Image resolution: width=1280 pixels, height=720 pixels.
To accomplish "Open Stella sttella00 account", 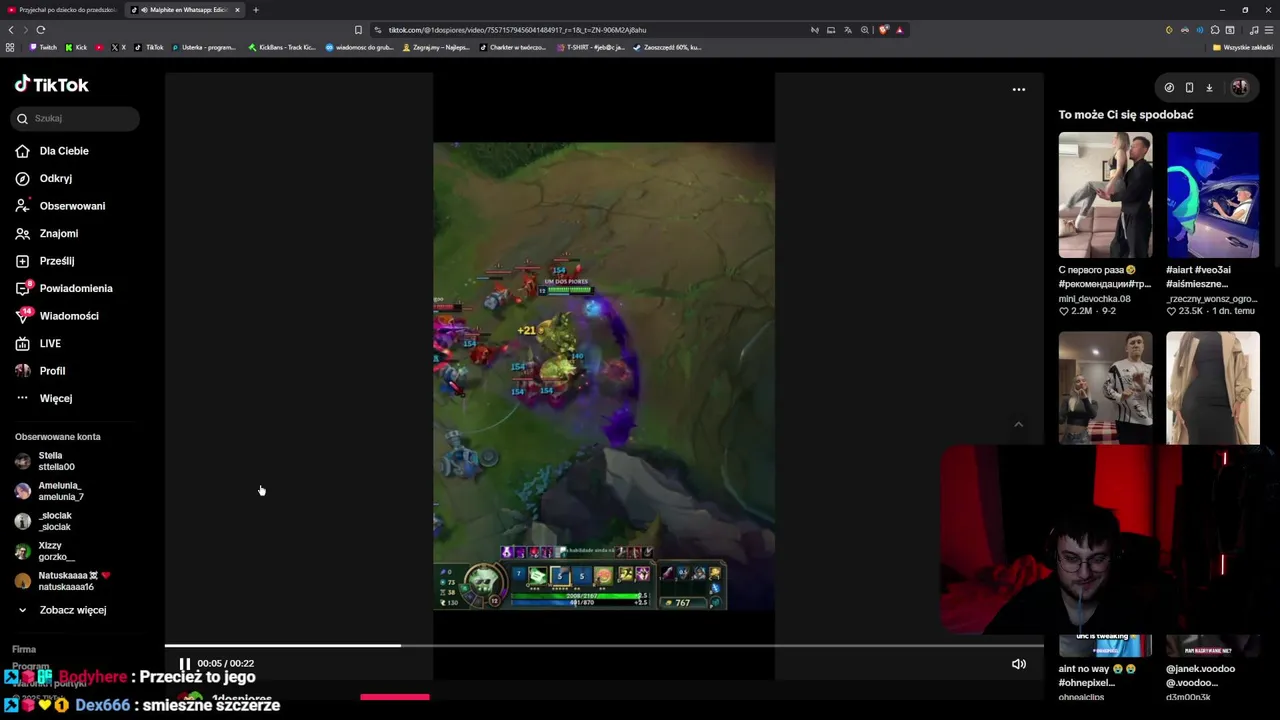I will tap(56, 461).
